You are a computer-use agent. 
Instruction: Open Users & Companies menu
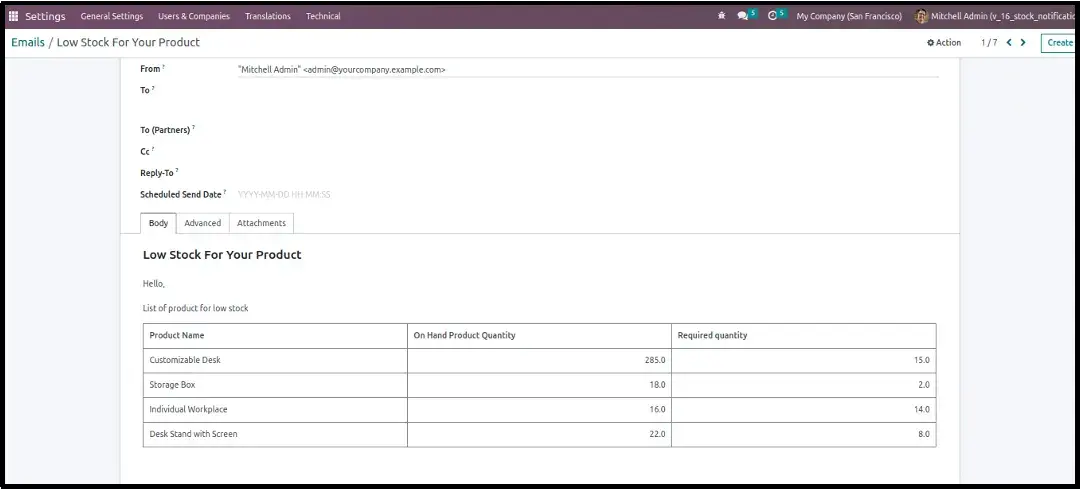coord(194,16)
